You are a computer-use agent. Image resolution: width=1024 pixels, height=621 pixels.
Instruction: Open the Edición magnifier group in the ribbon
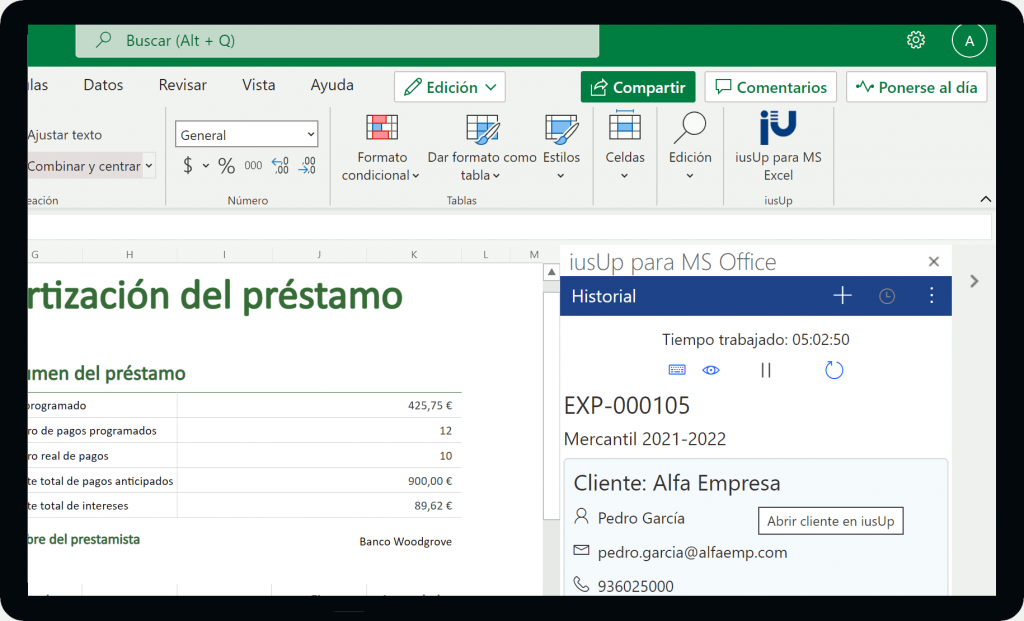690,147
